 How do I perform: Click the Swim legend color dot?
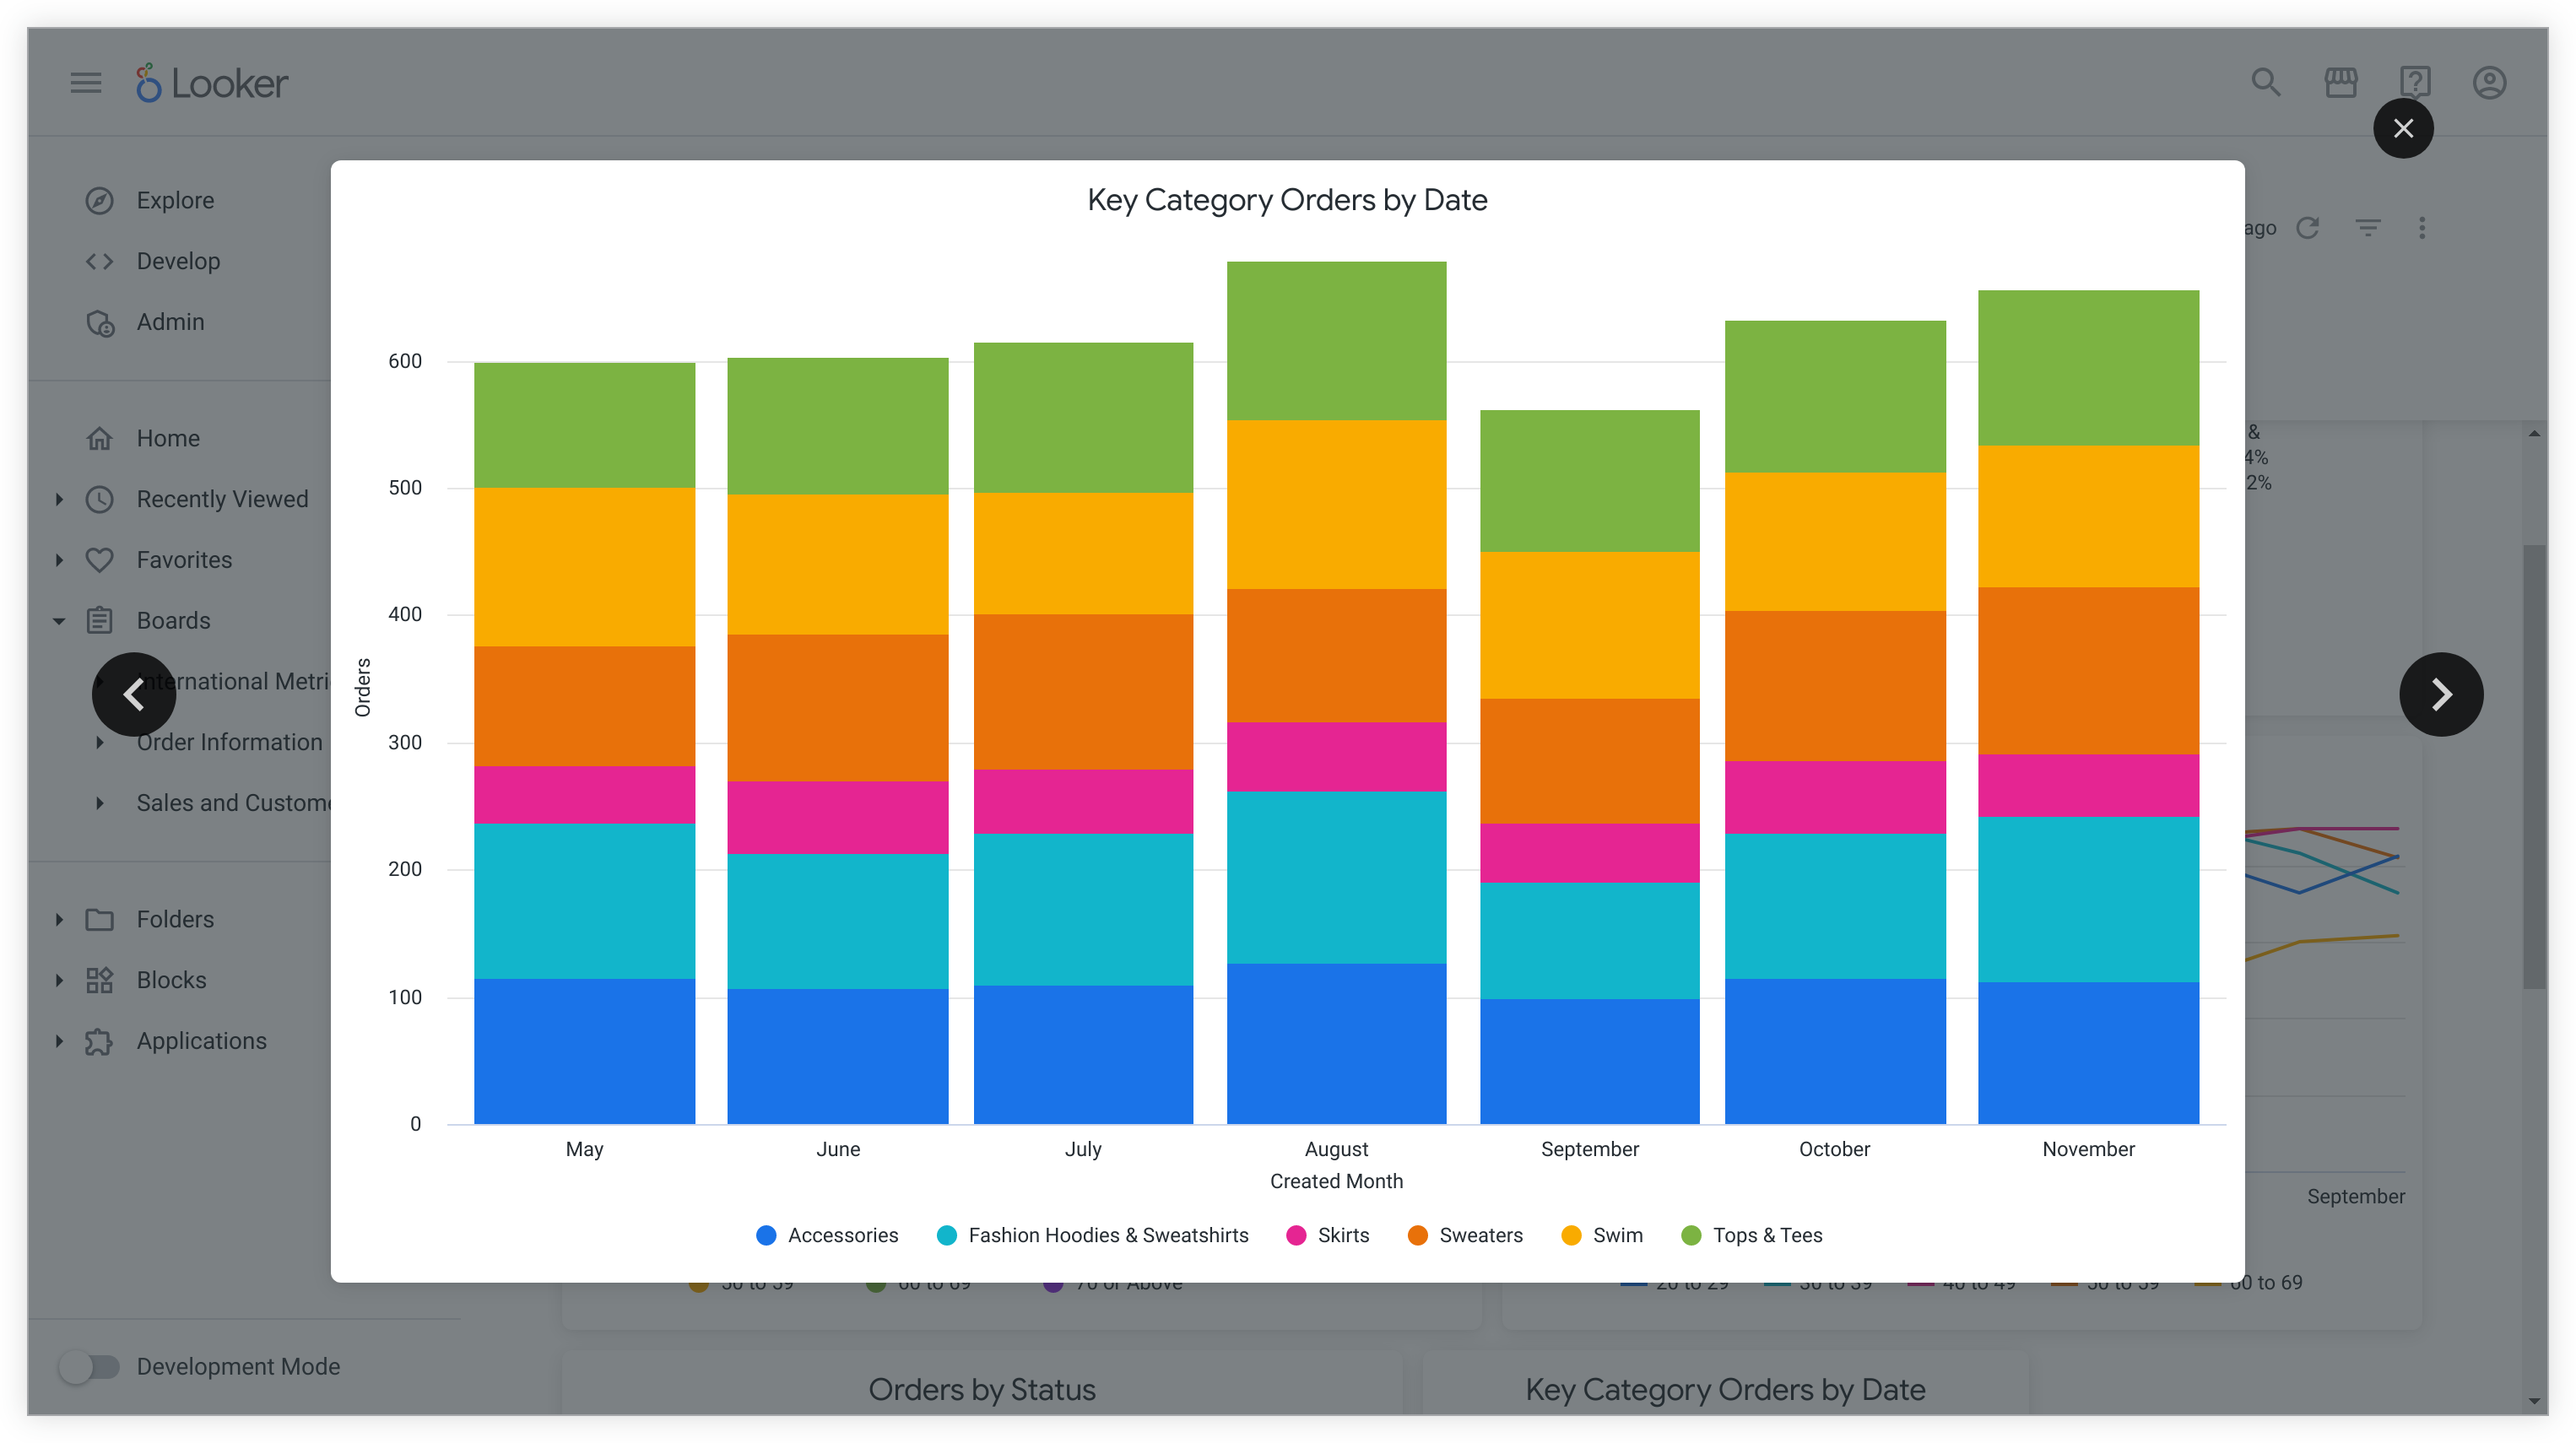[1571, 1235]
